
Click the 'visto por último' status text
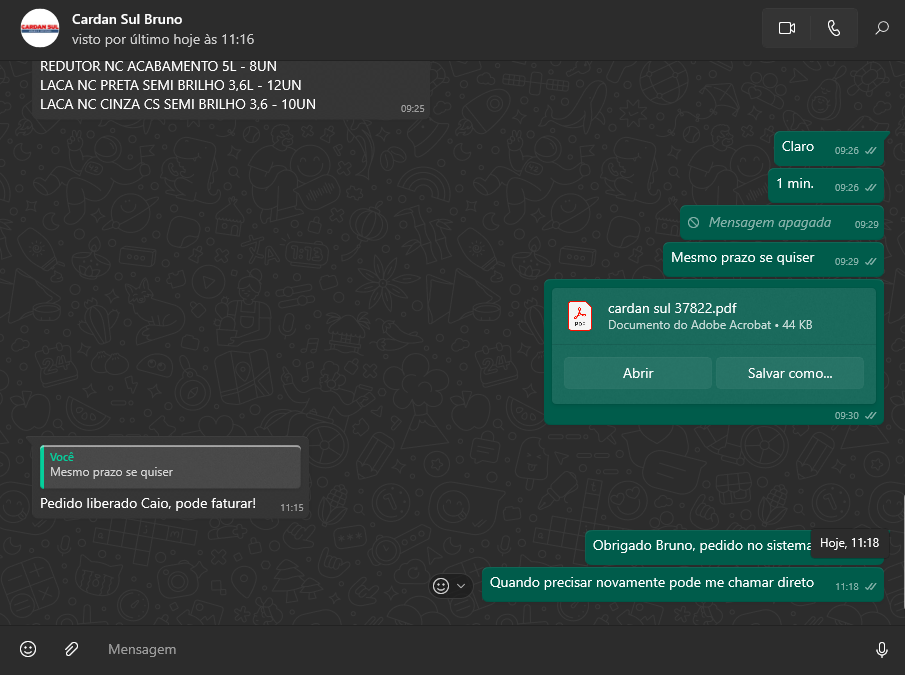tap(163, 39)
